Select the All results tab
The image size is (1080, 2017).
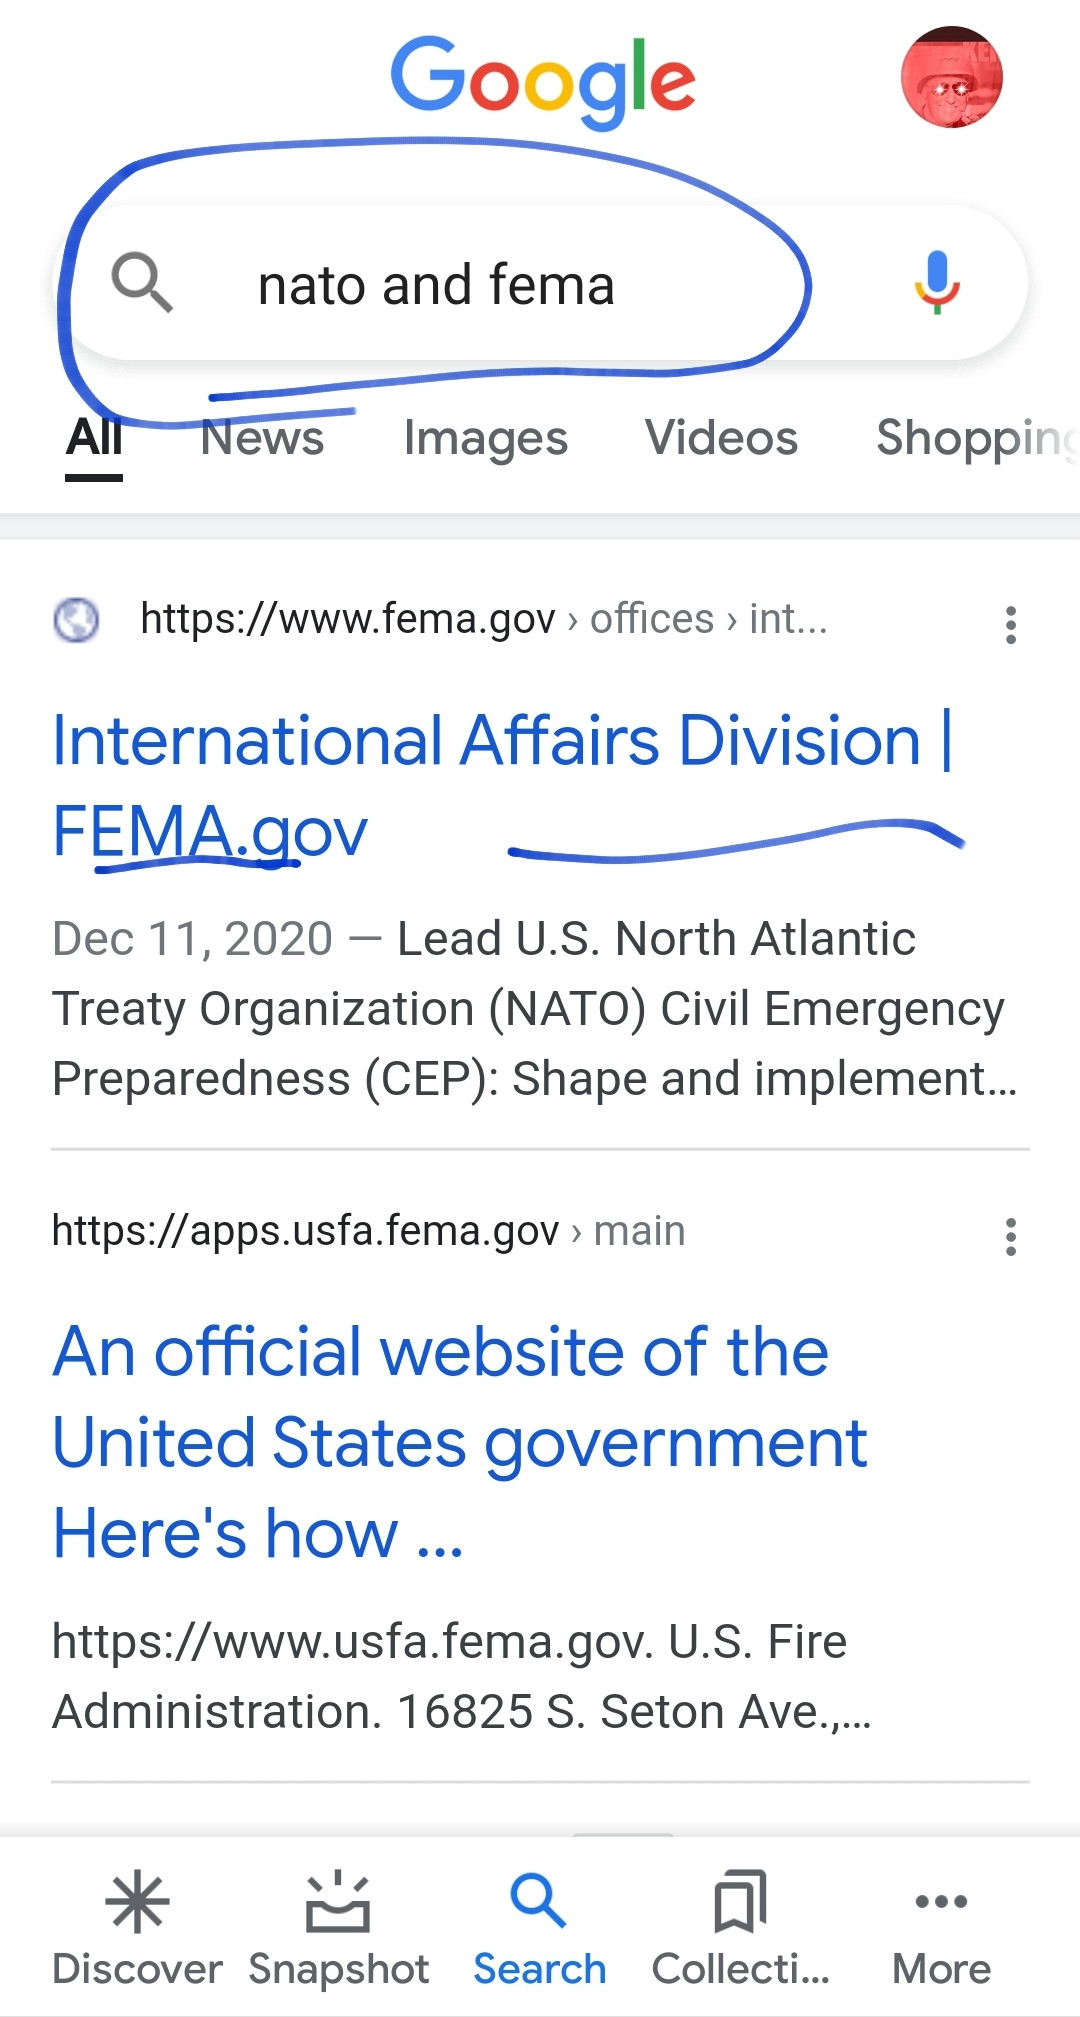pos(94,438)
